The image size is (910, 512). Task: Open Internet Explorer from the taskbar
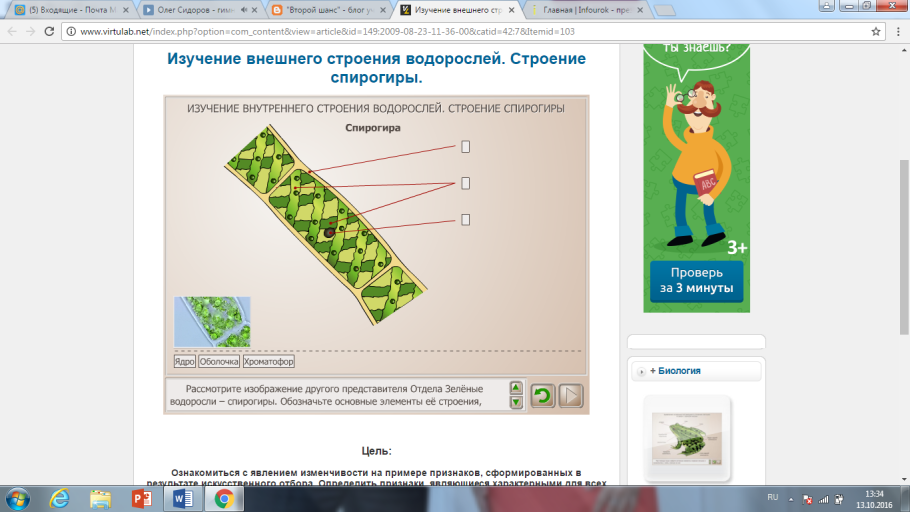[x=58, y=497]
